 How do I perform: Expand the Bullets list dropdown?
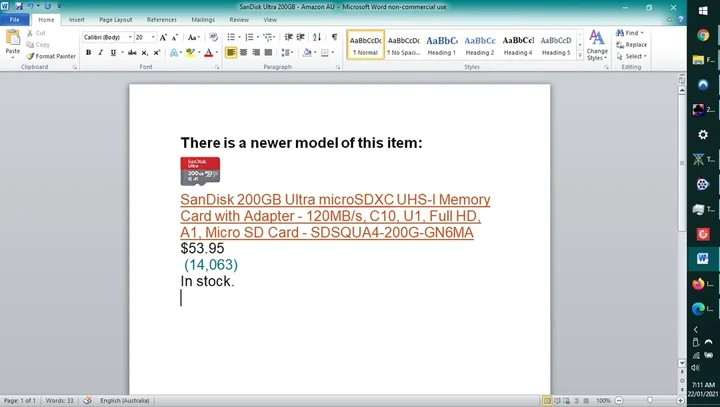click(x=239, y=37)
